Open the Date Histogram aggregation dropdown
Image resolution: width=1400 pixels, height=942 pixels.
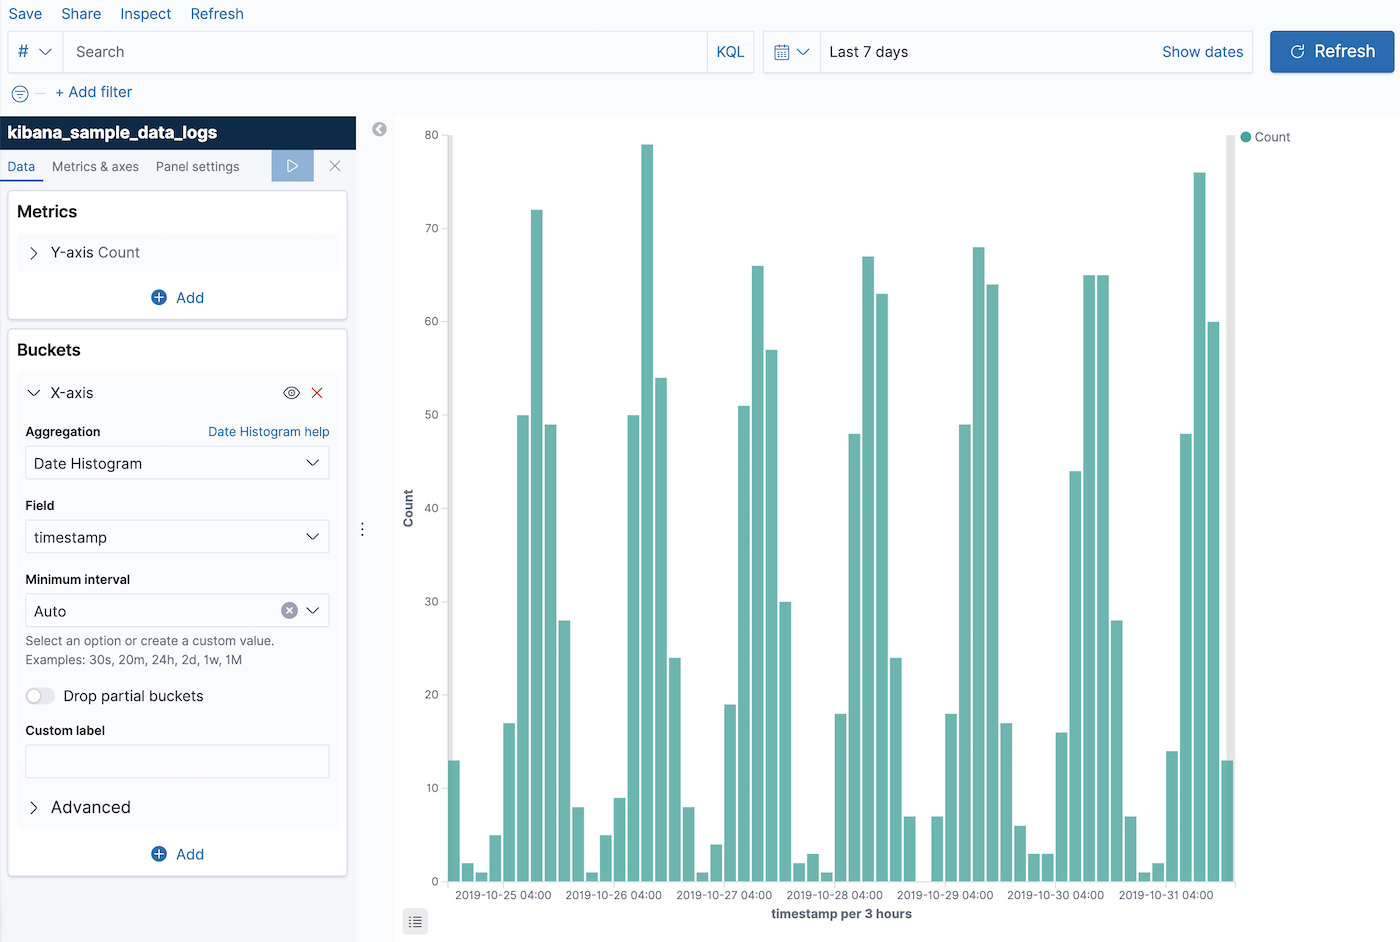(x=177, y=462)
